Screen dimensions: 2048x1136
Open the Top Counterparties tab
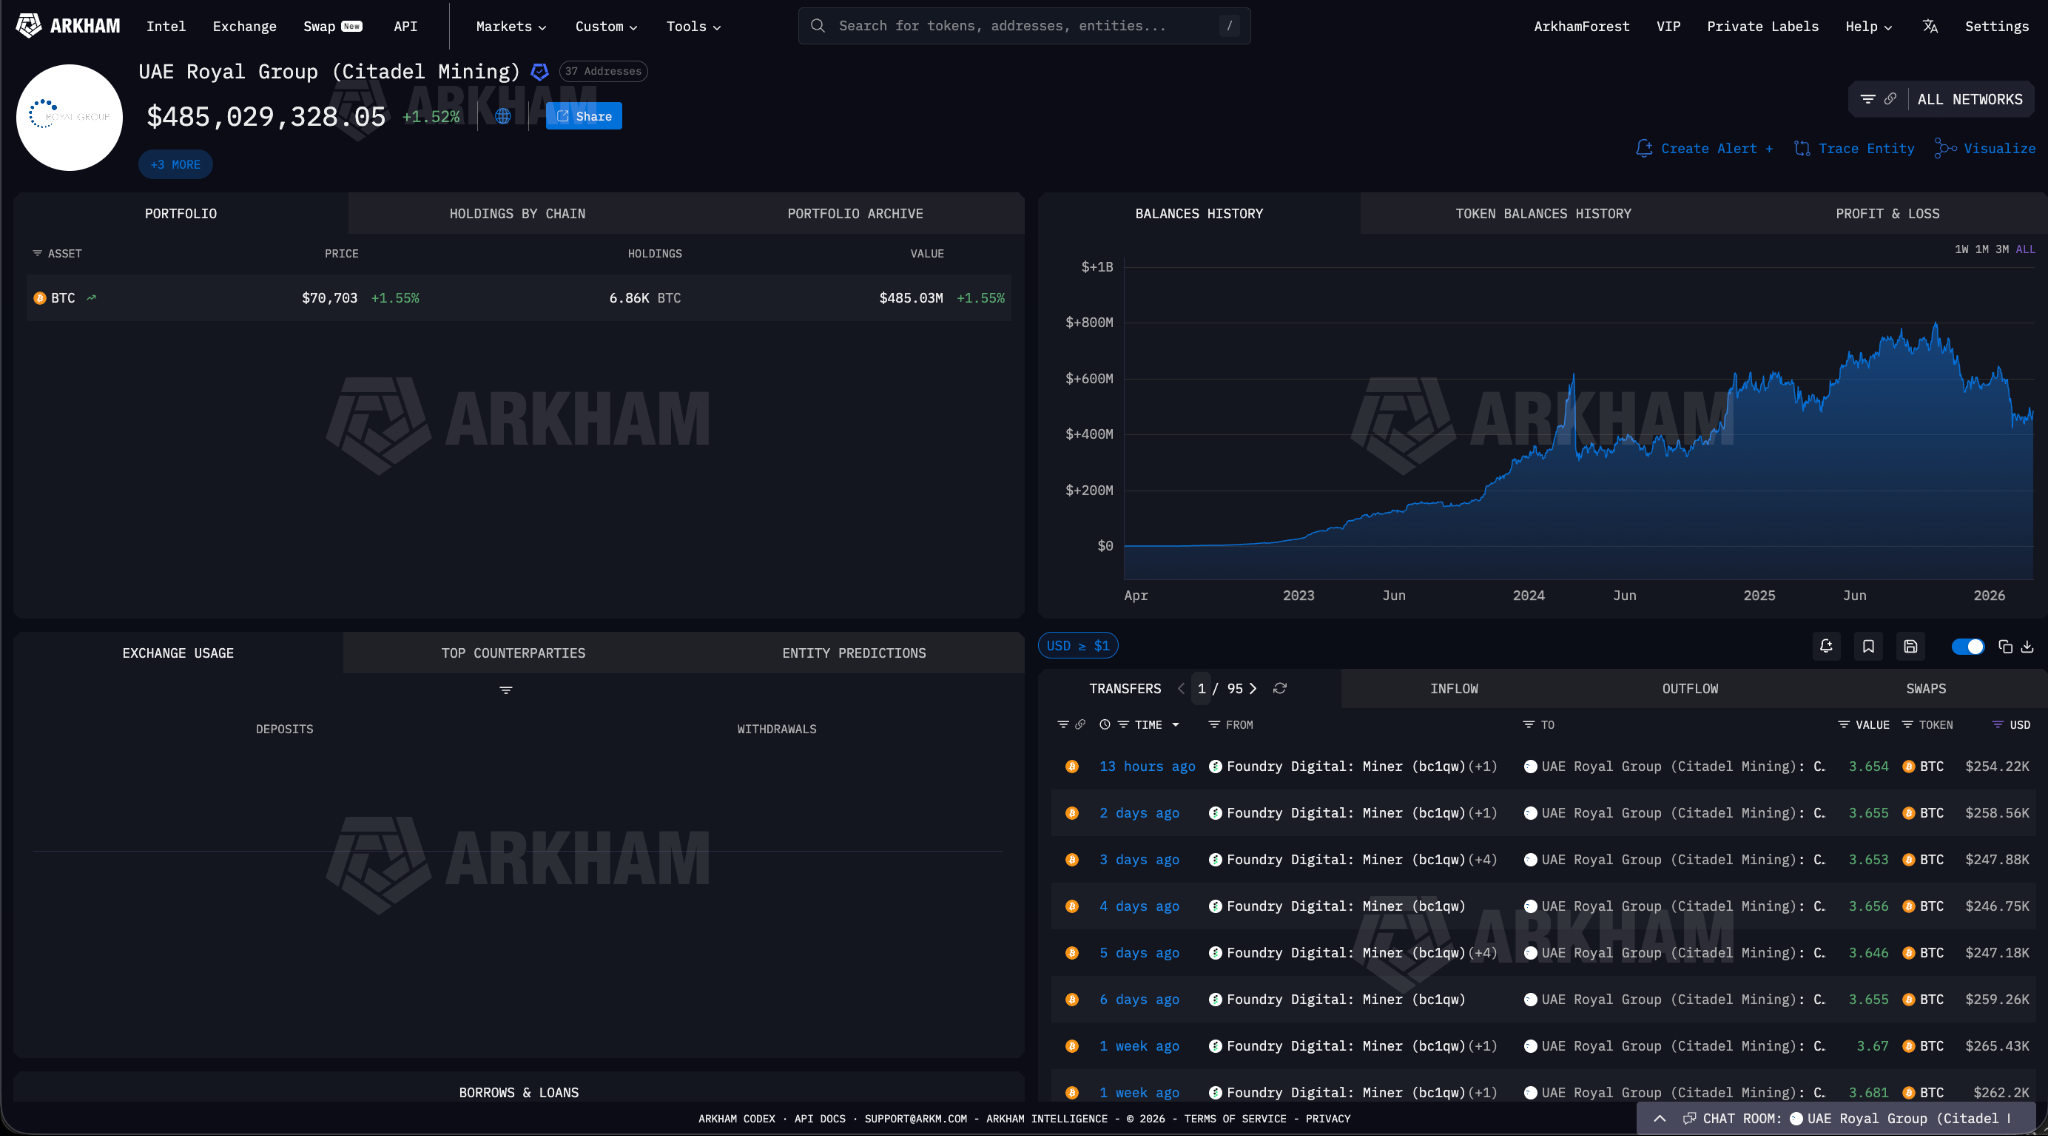coord(513,652)
